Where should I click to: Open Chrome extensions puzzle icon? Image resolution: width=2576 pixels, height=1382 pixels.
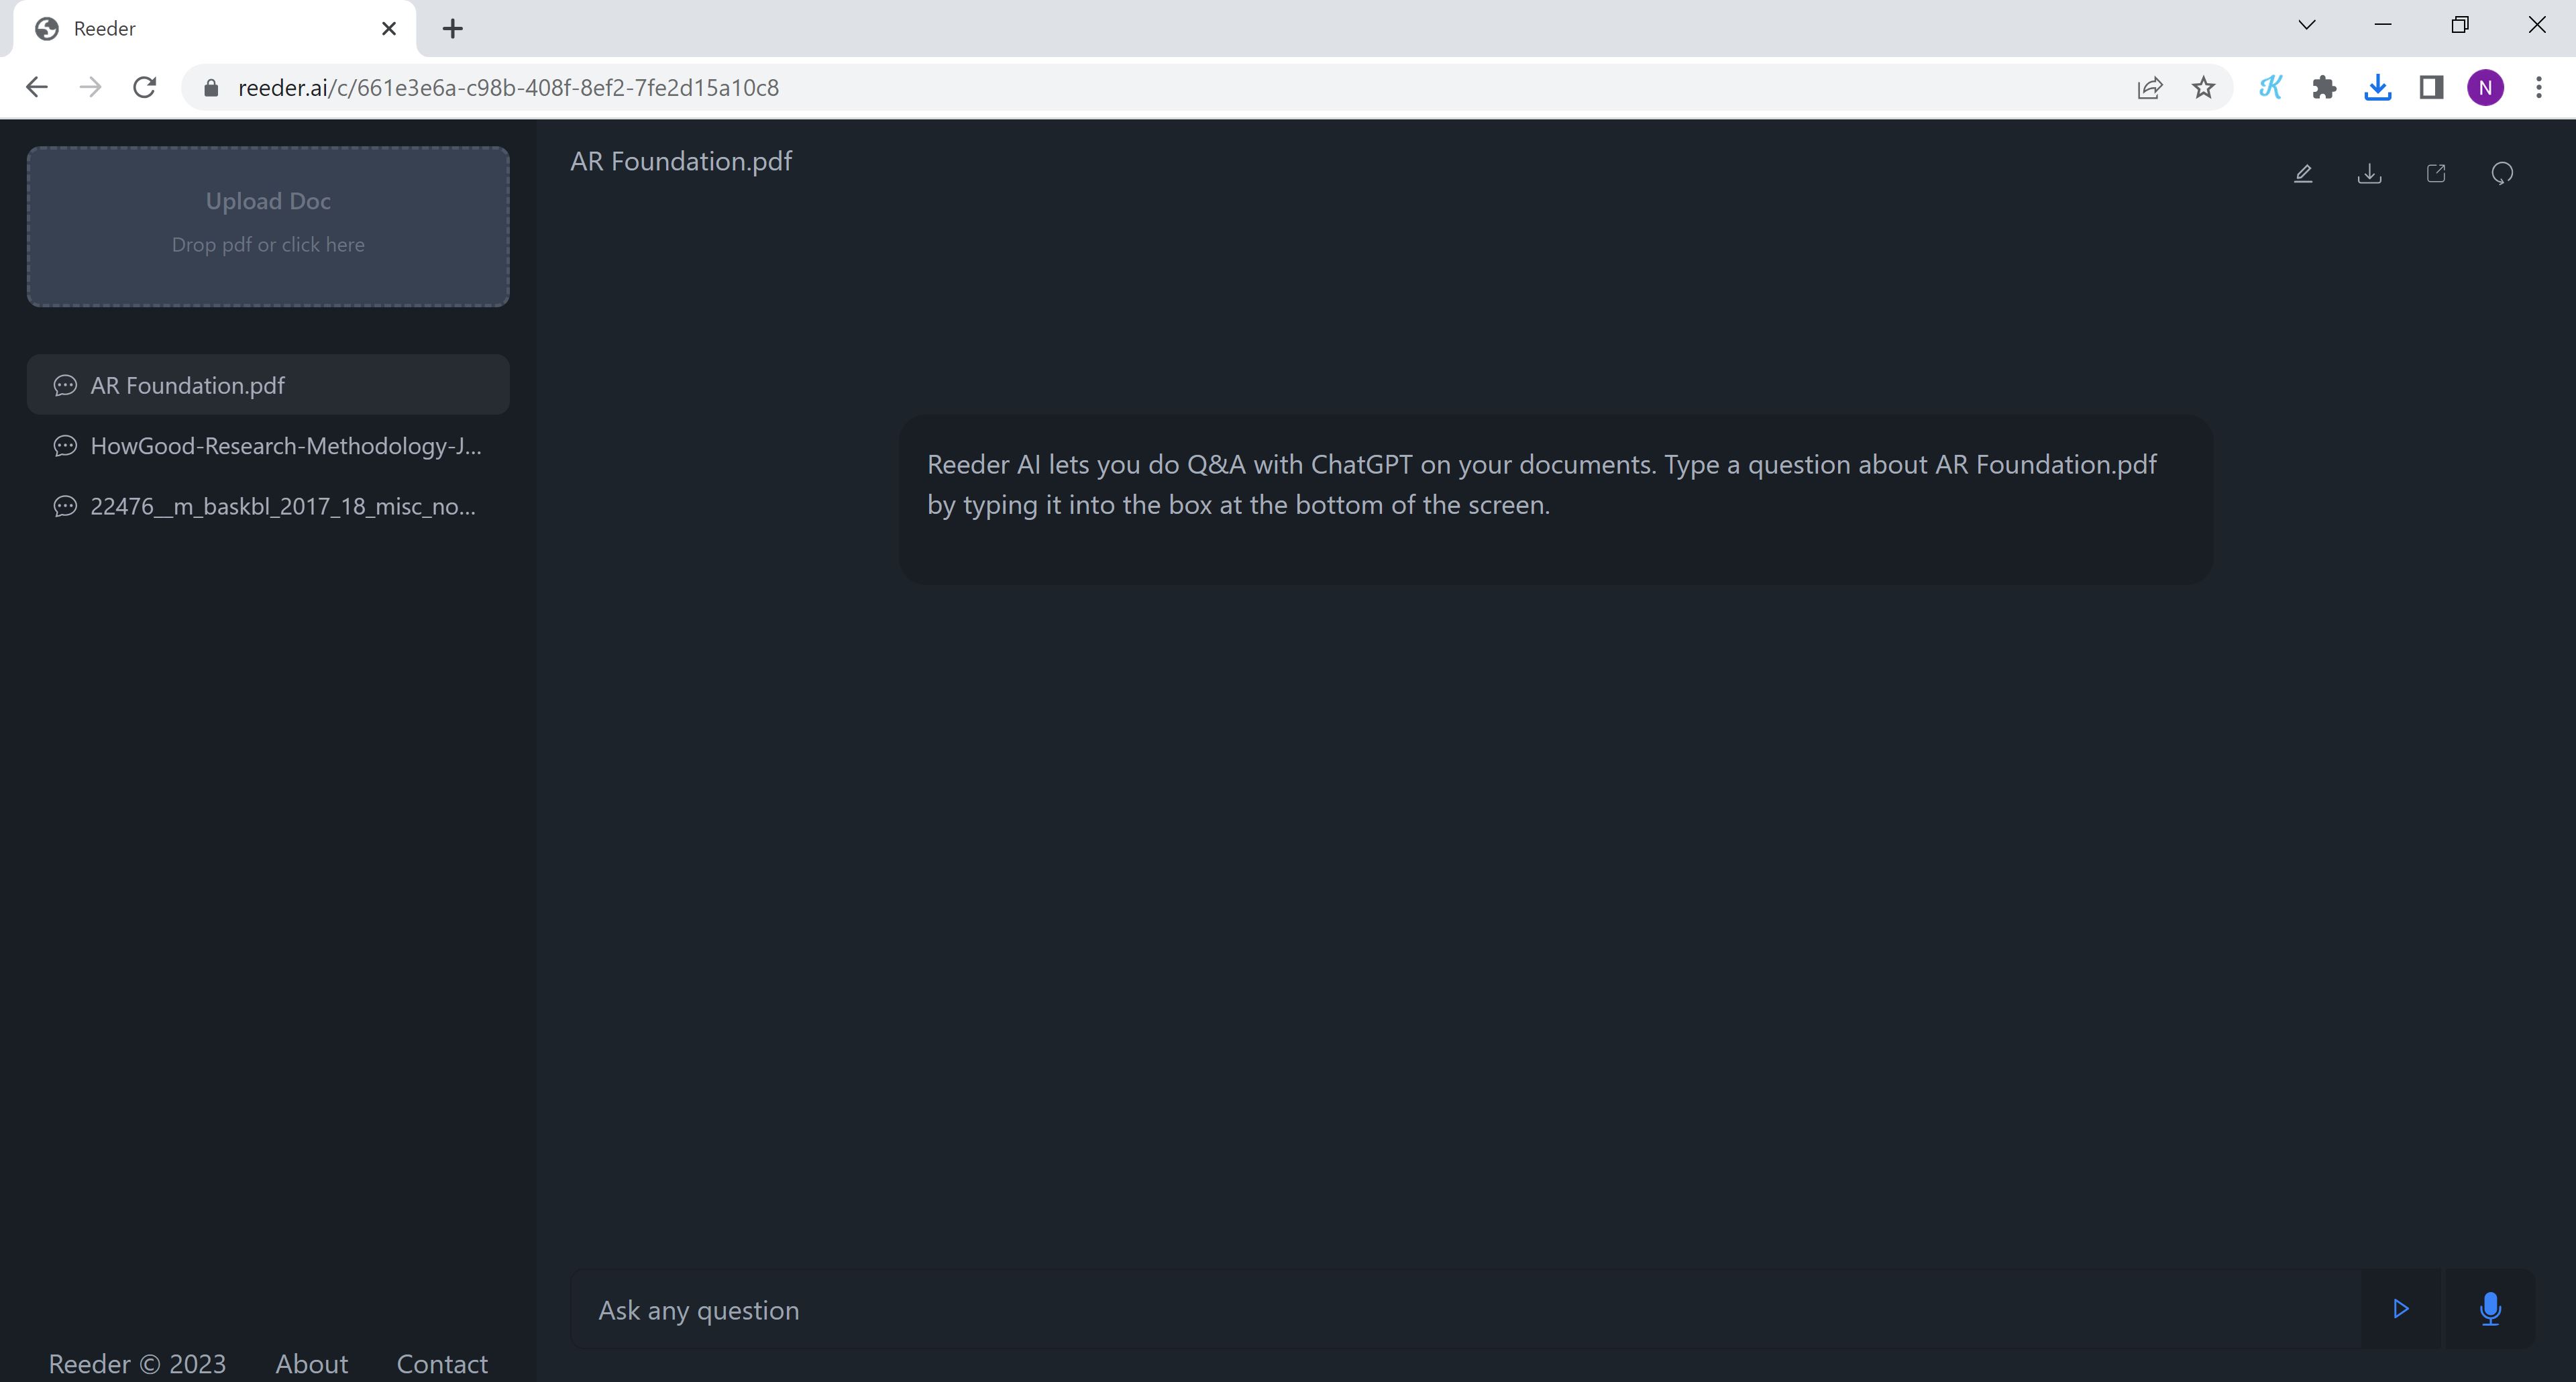click(x=2324, y=88)
